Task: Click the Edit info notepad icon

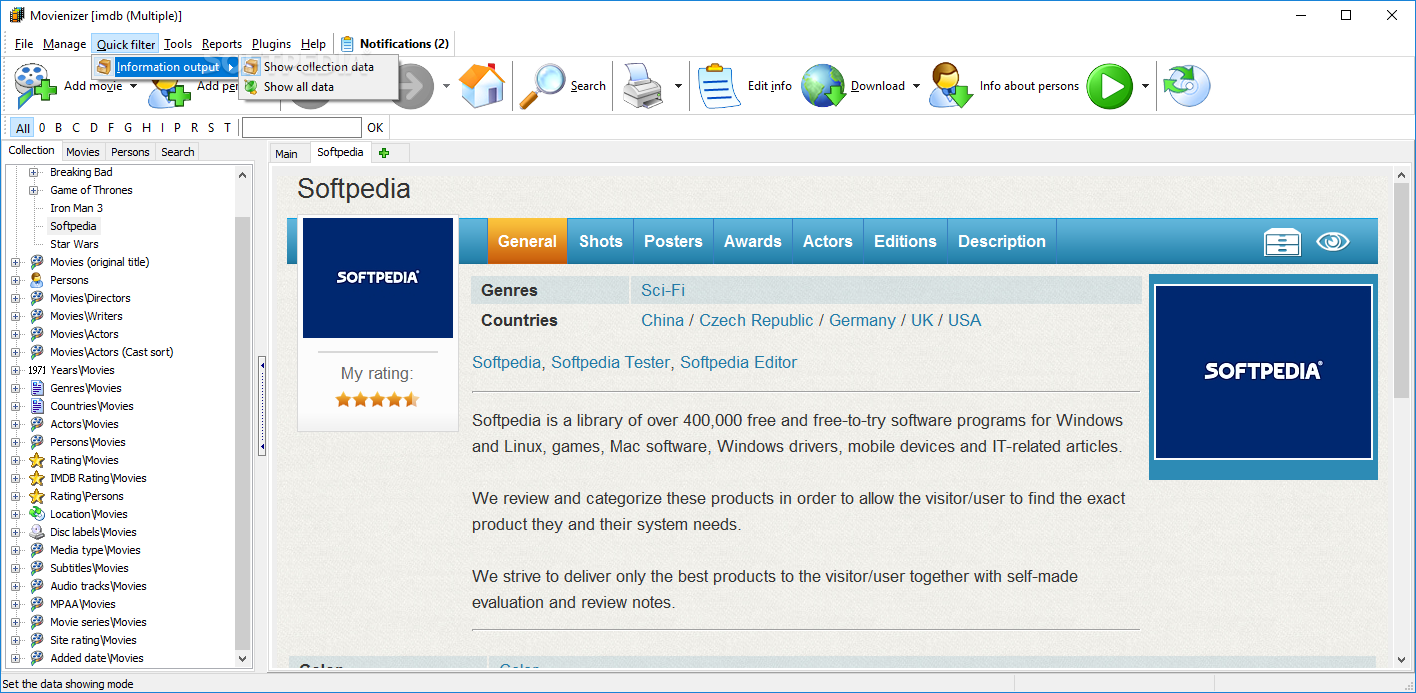Action: coord(719,86)
